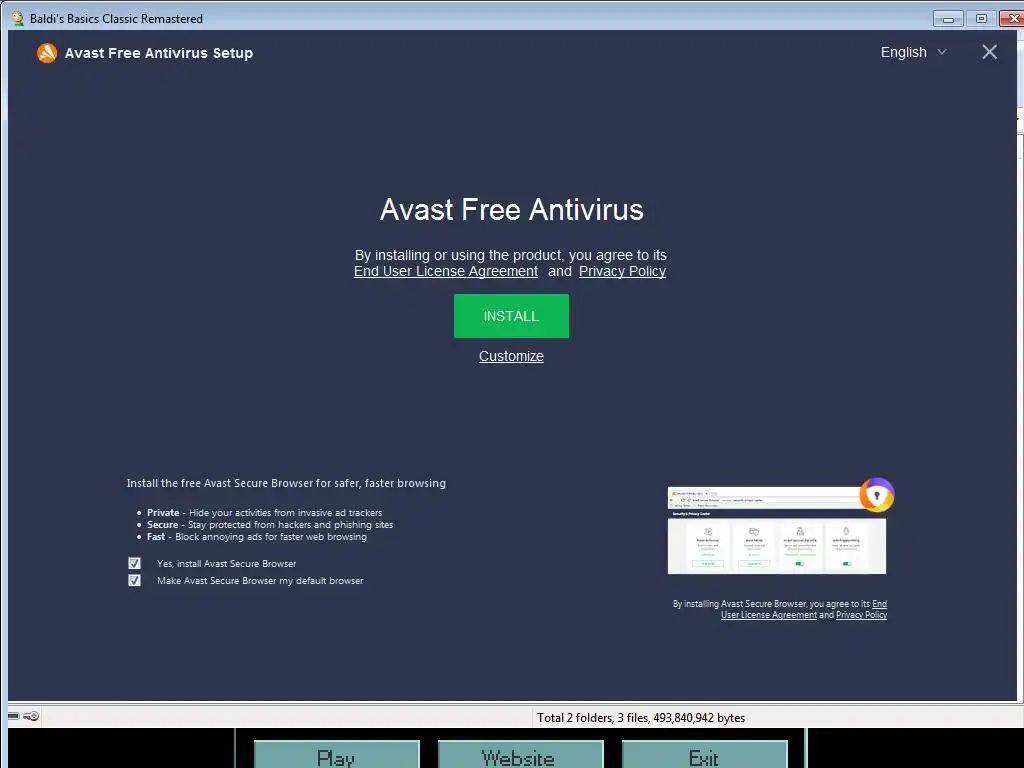The height and width of the screenshot is (768, 1024).
Task: Click the key icon in the status bar
Action: click(31, 716)
